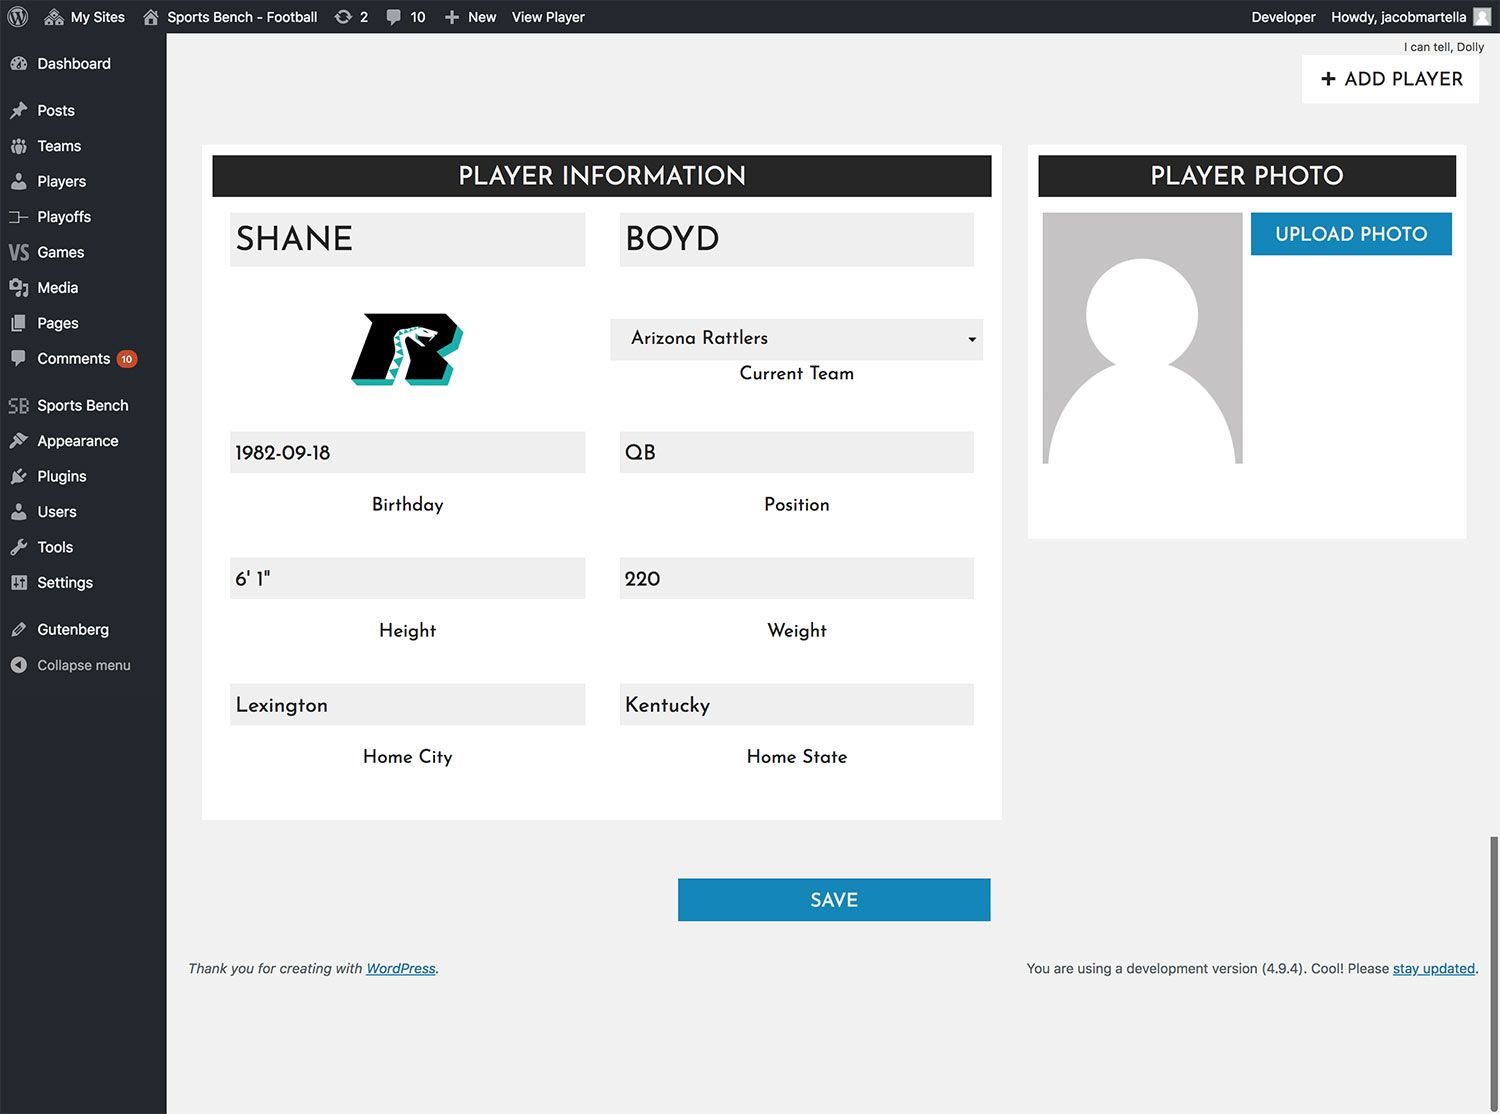Click the Media library icon
This screenshot has height=1114, width=1500.
click(x=19, y=288)
